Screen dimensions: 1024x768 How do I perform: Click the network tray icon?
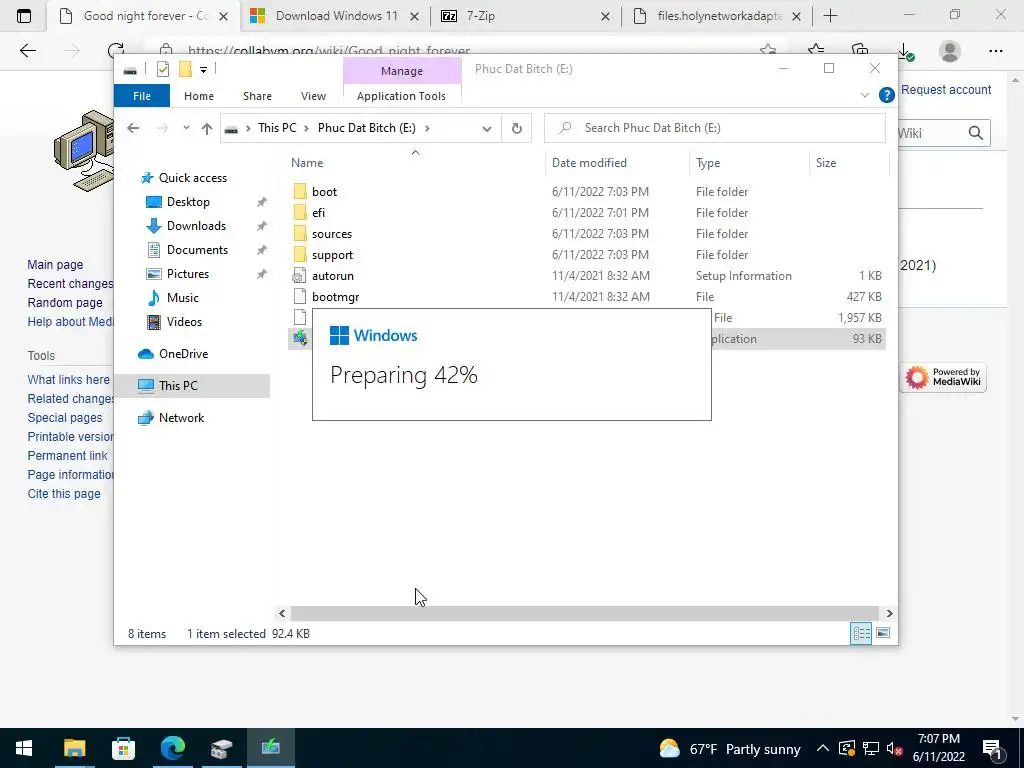pos(871,749)
